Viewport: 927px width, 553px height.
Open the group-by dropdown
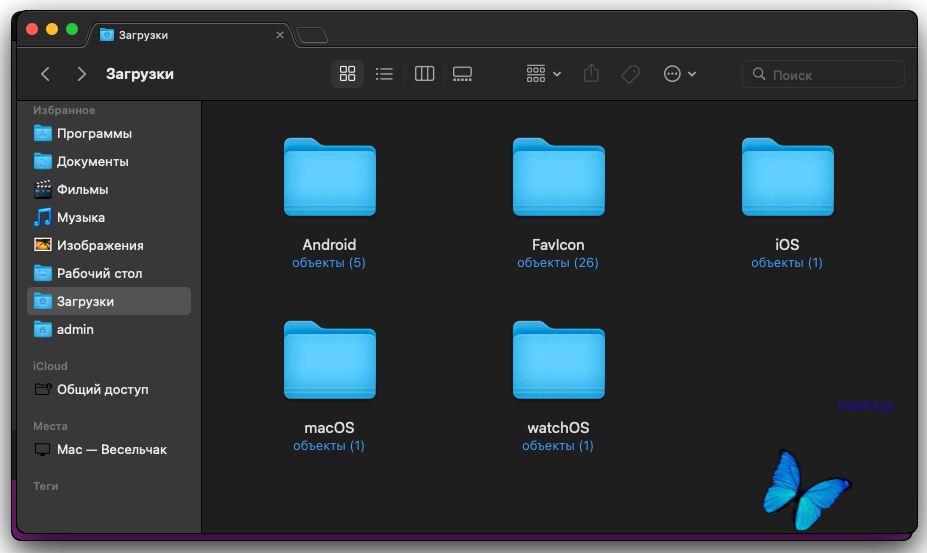coord(543,74)
